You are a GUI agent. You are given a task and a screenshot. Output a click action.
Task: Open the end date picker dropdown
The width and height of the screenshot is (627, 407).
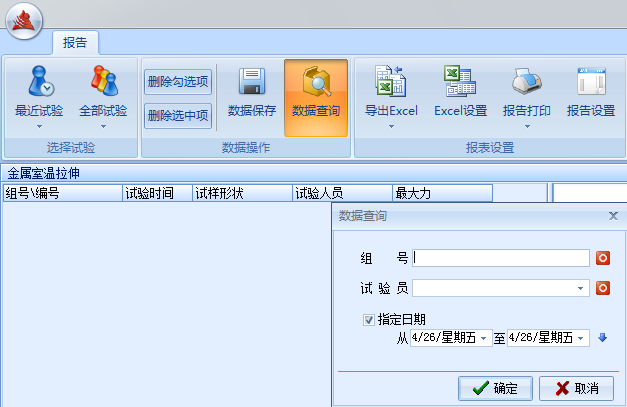pos(582,338)
